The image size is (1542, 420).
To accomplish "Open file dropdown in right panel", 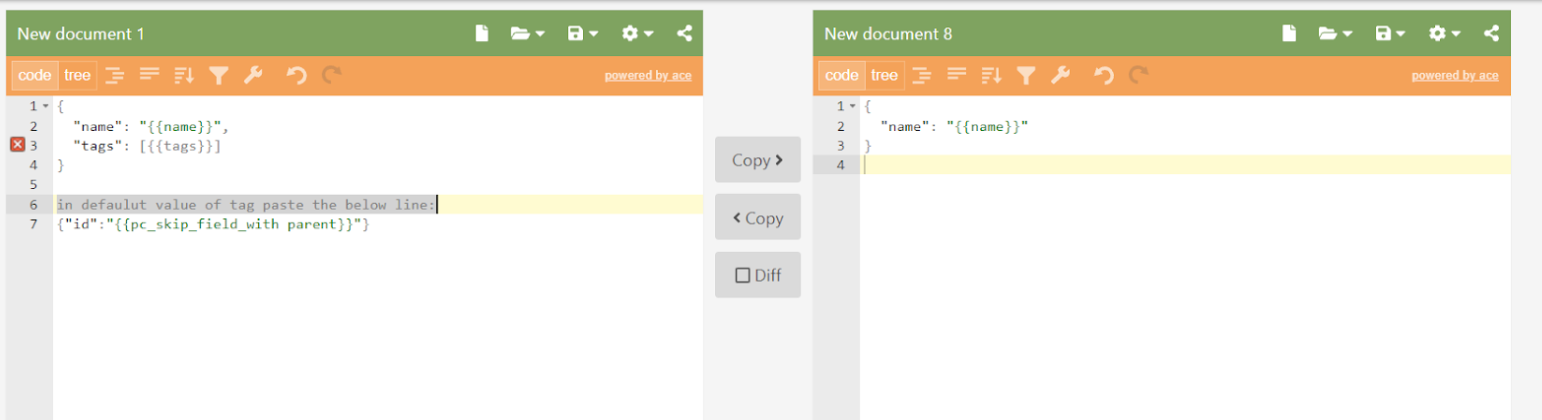I will 1334,34.
